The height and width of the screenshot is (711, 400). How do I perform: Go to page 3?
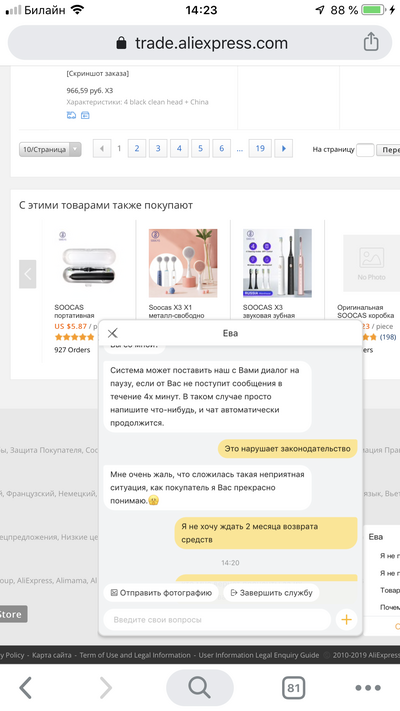[158, 148]
